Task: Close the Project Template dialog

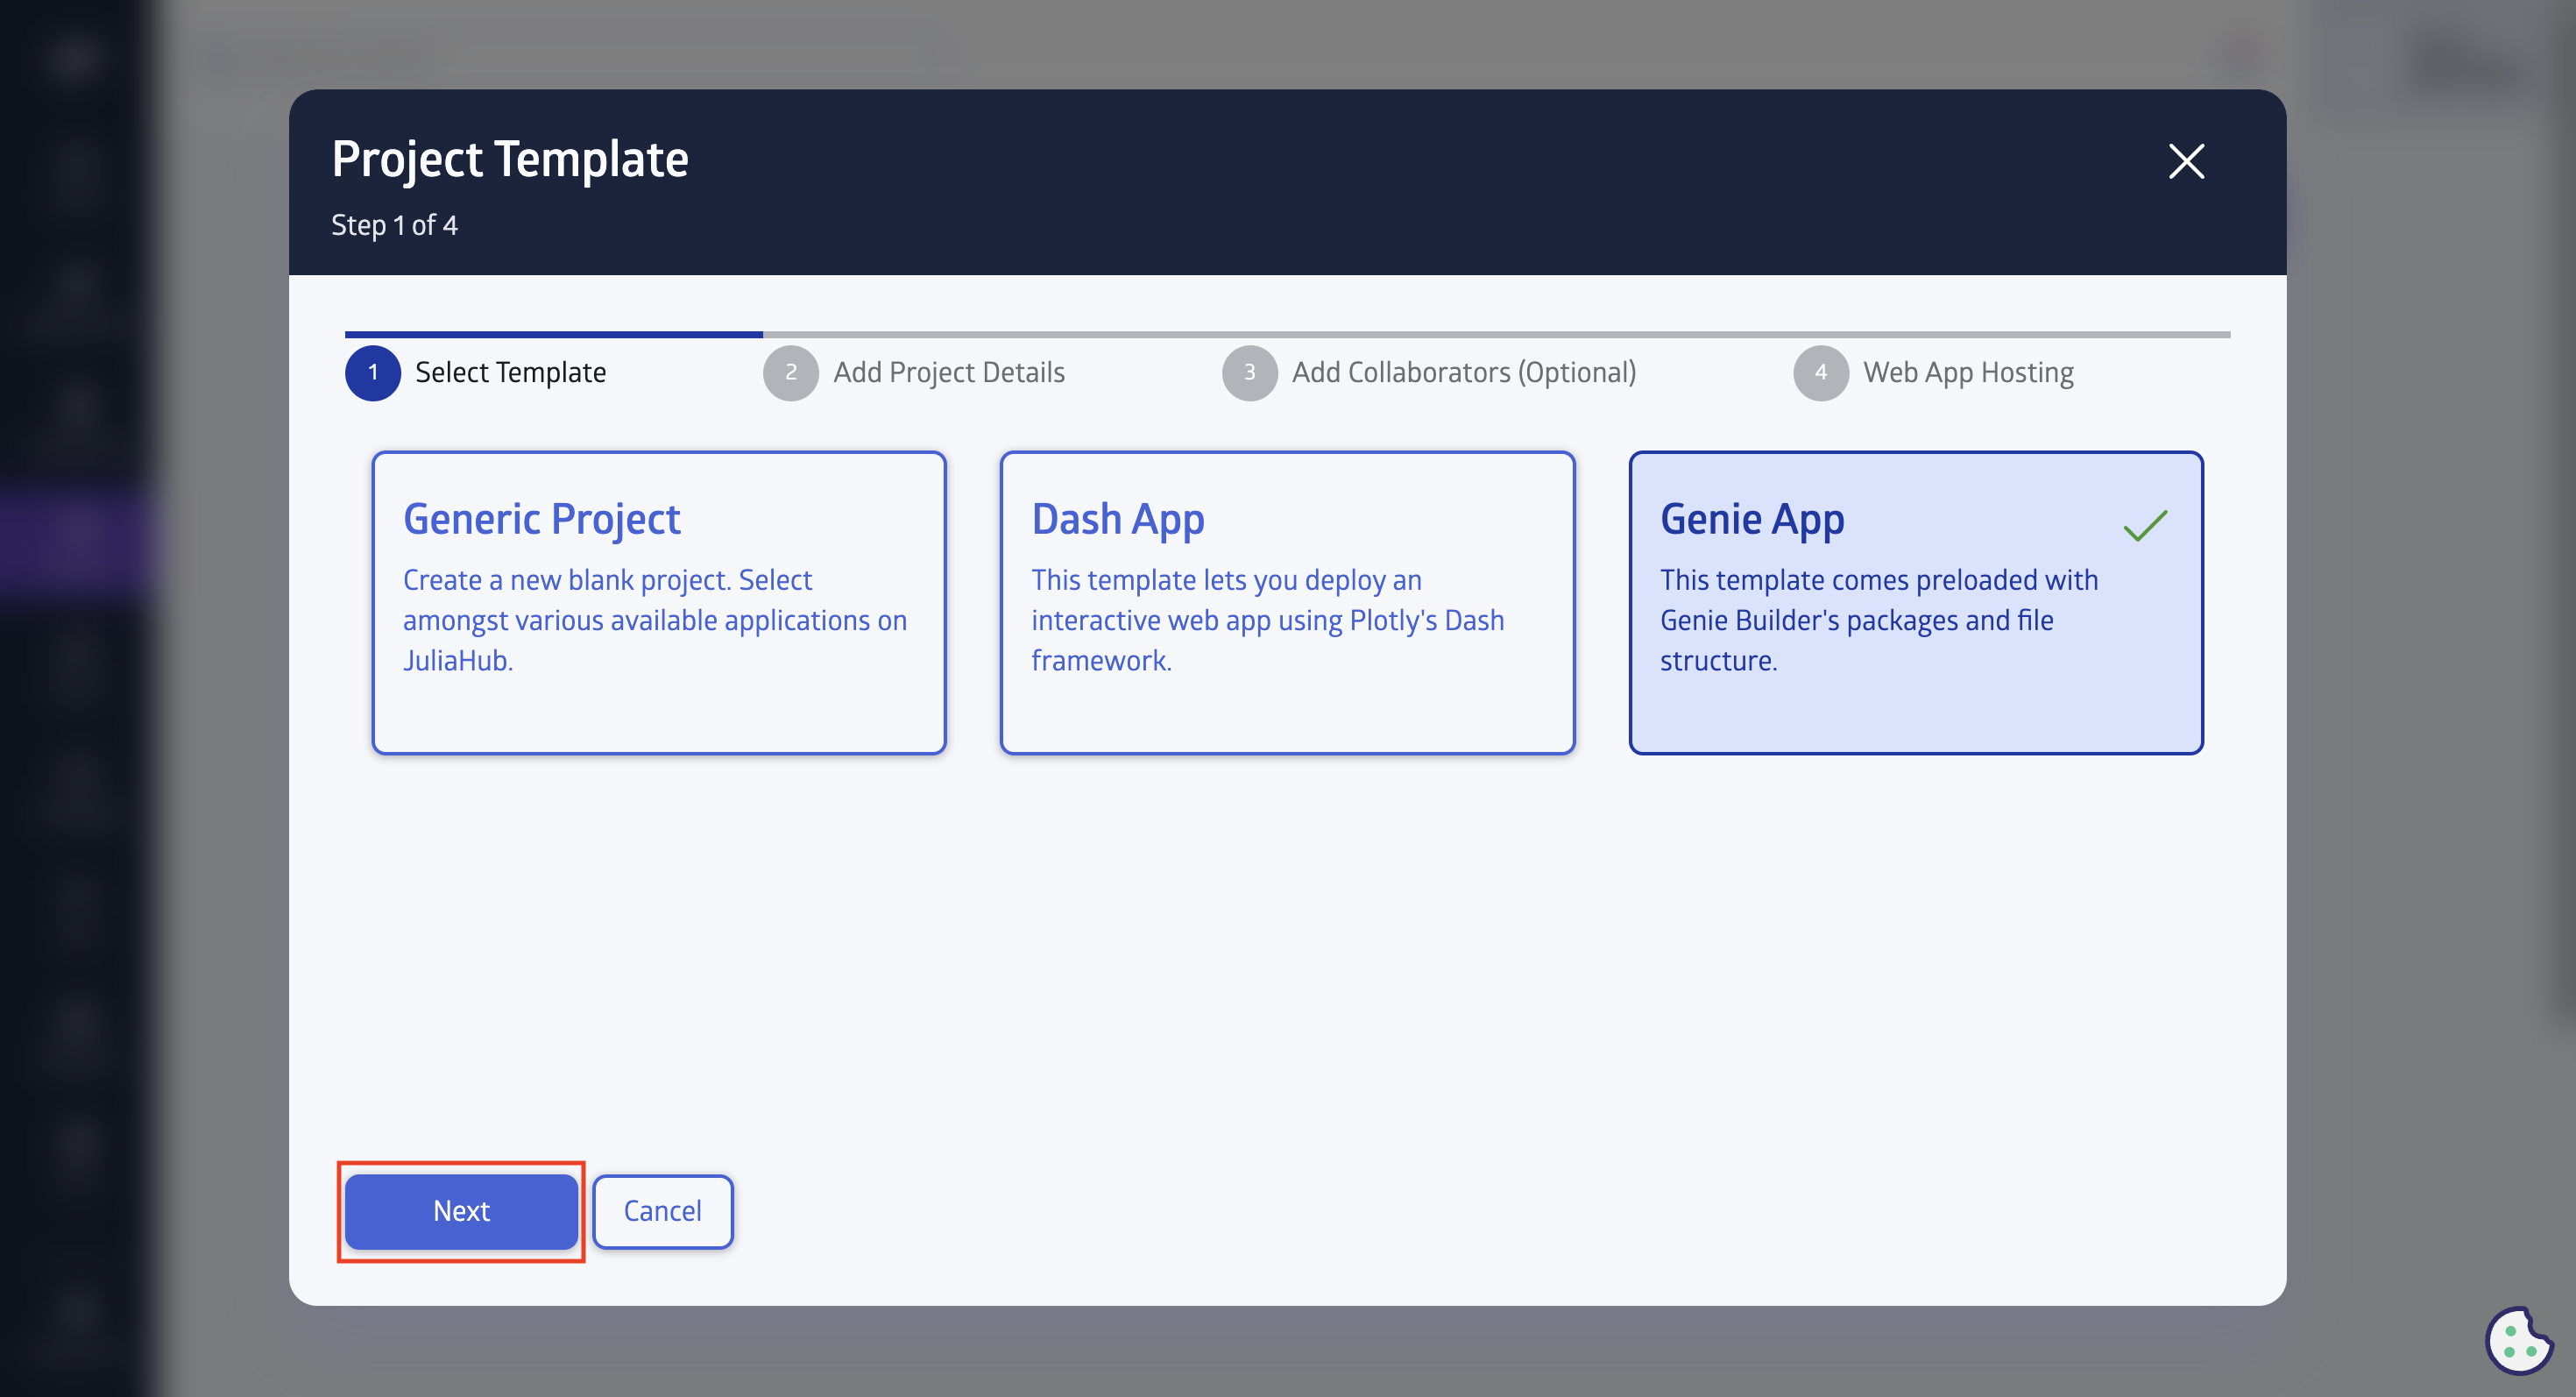Action: (2186, 161)
